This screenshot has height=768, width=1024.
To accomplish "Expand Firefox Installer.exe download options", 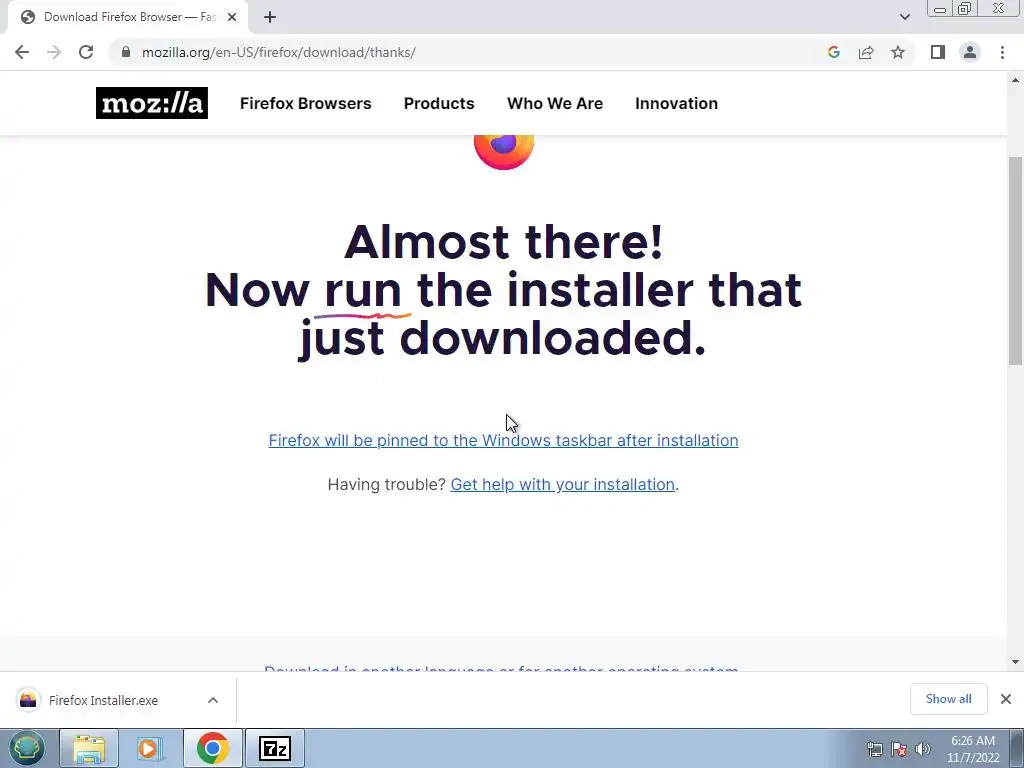I will click(213, 700).
